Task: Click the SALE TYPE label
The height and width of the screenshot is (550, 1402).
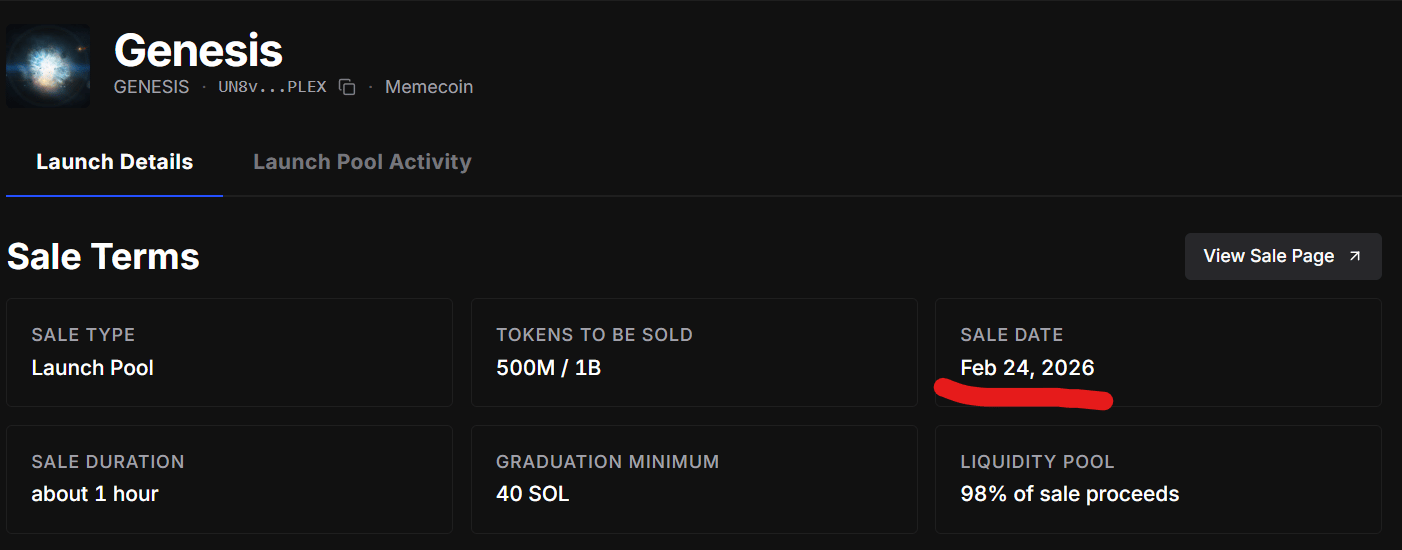Action: point(83,335)
